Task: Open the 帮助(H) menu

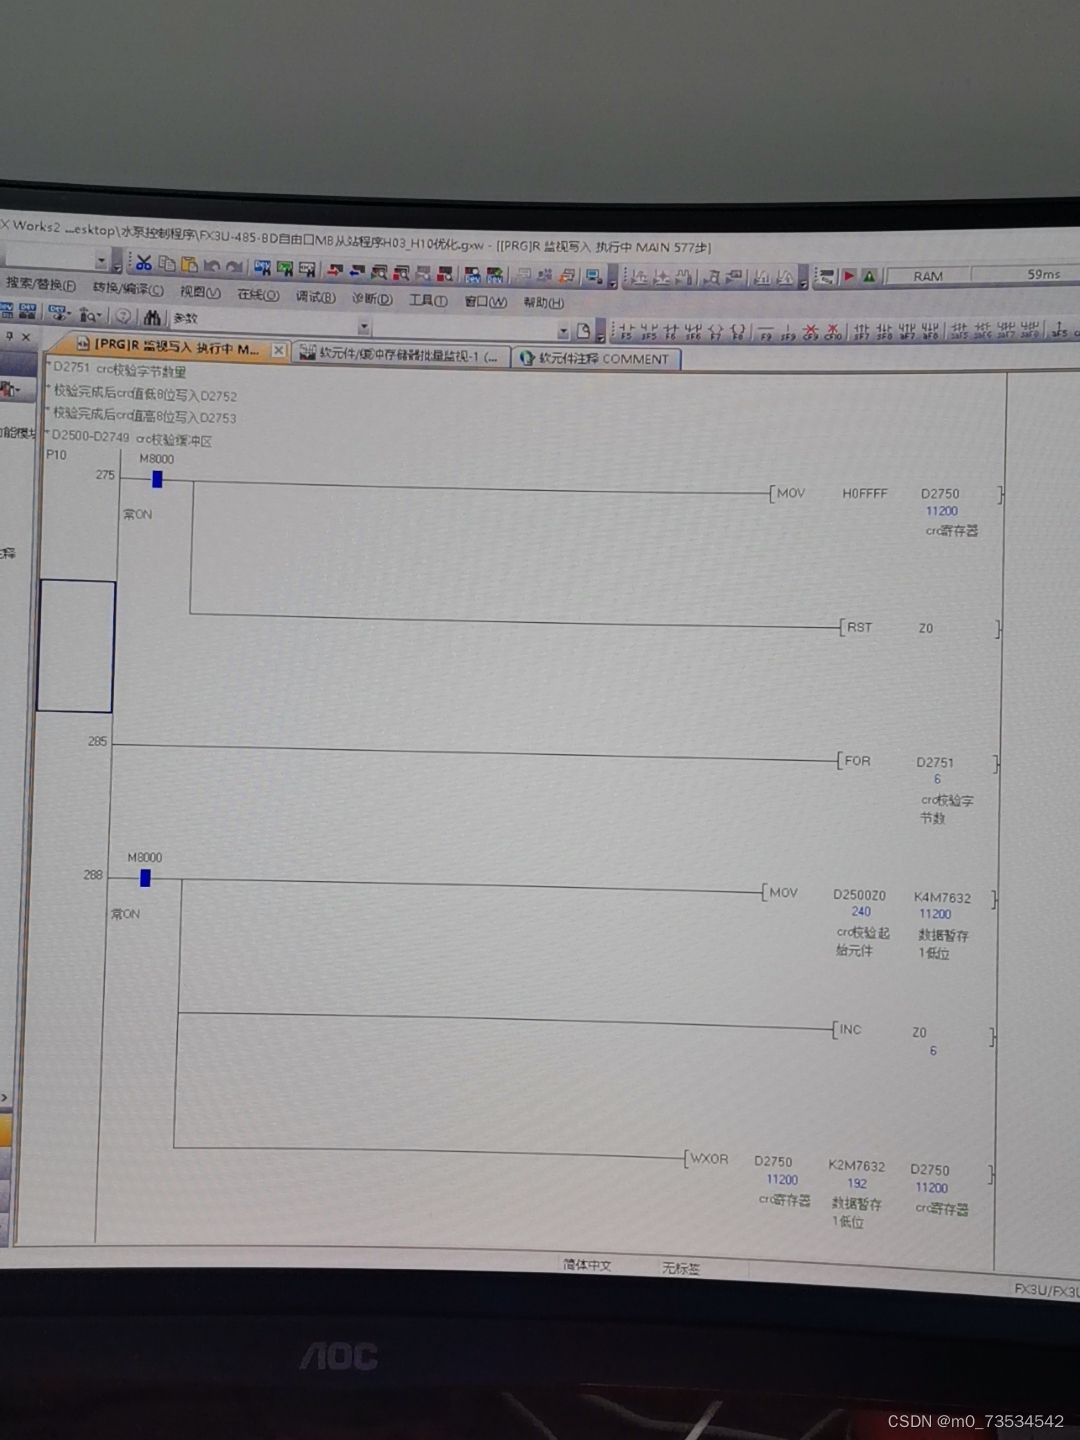Action: [543, 302]
